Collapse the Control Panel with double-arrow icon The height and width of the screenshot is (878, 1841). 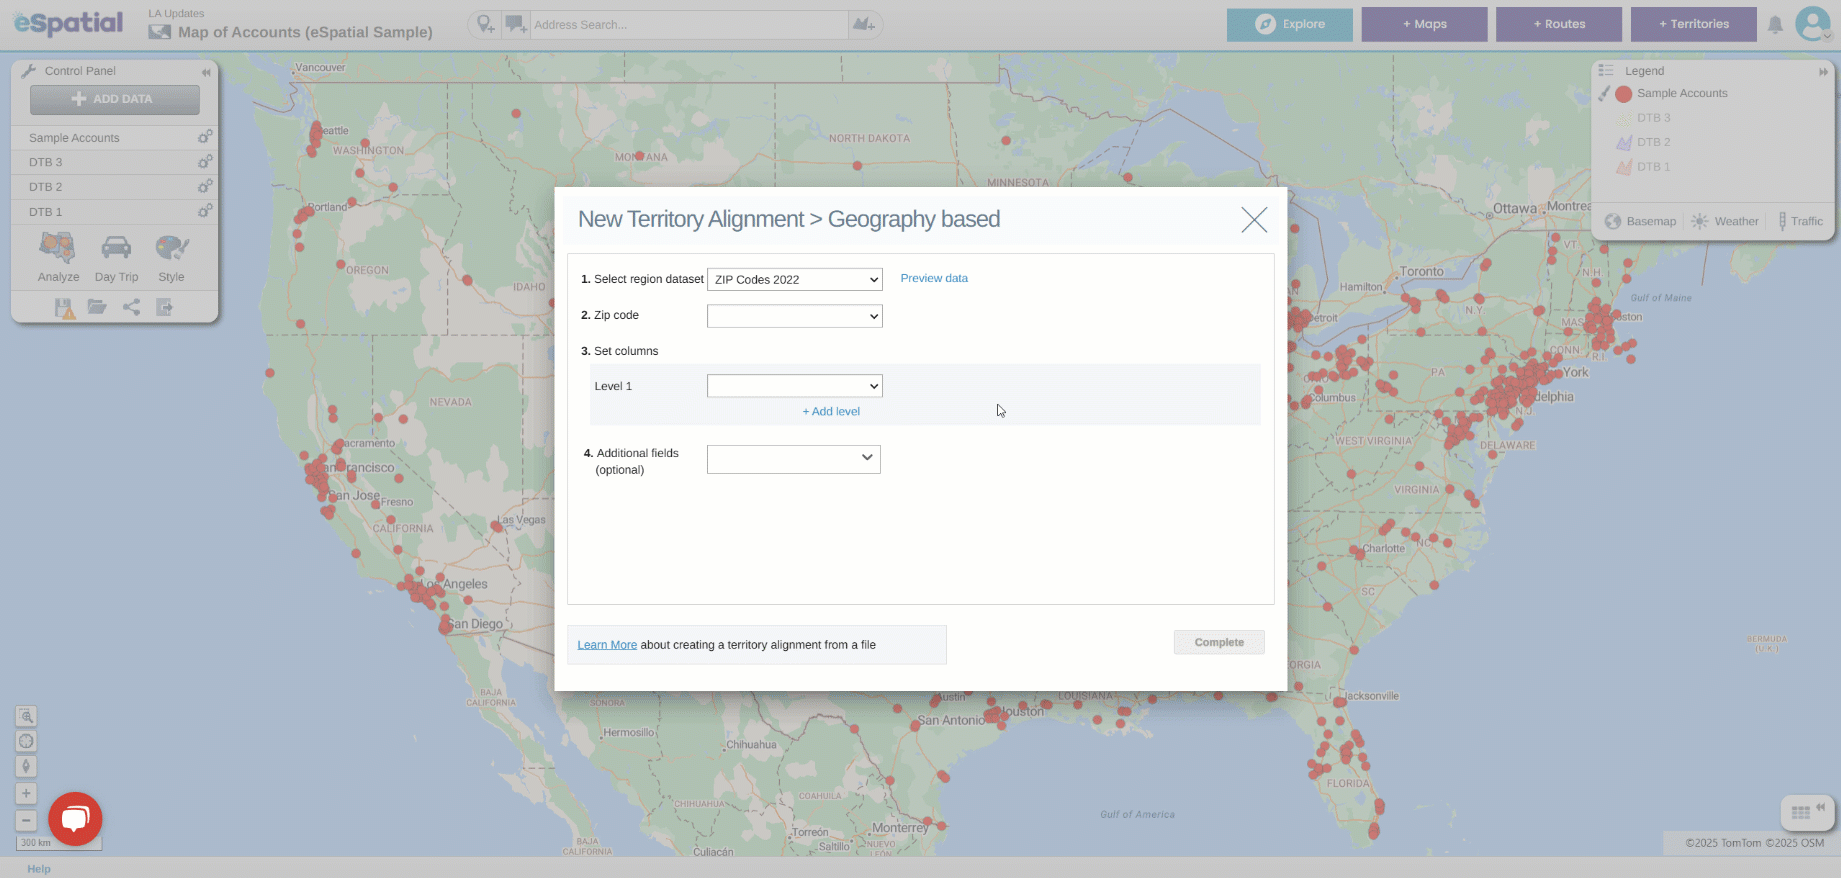(x=206, y=72)
